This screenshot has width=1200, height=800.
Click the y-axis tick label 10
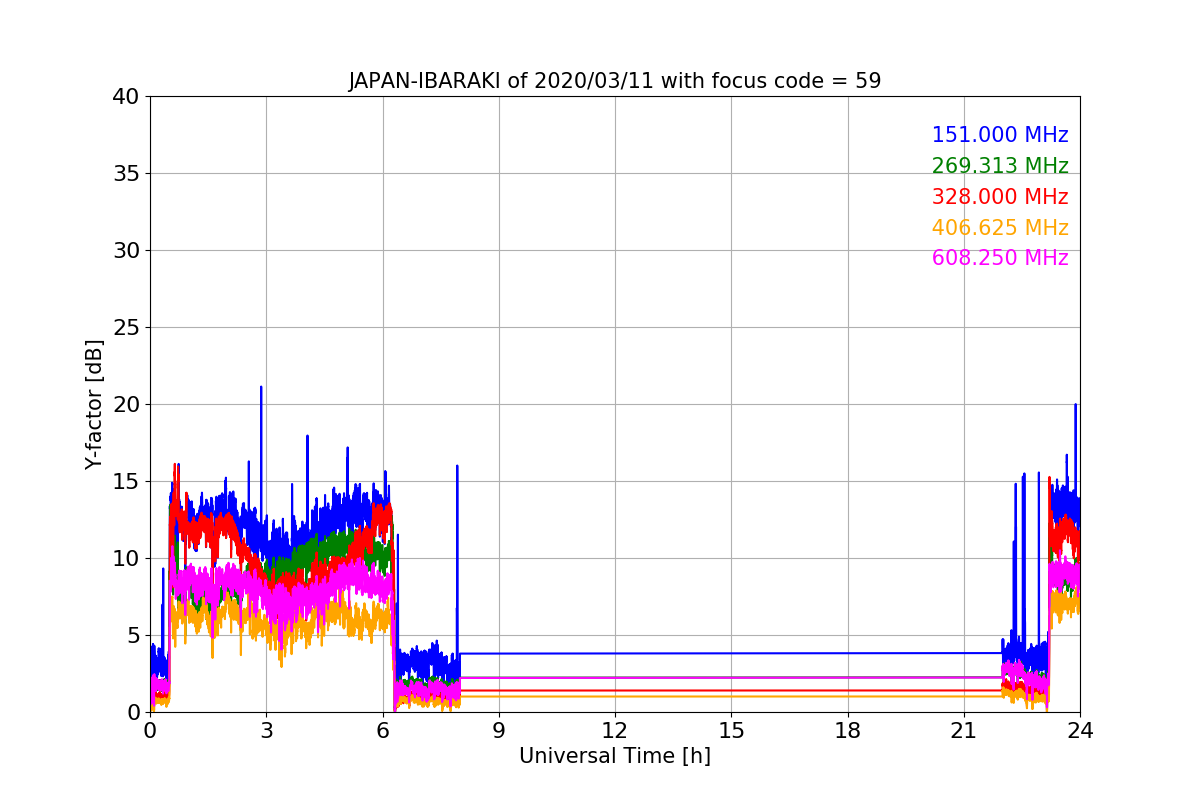click(126, 559)
